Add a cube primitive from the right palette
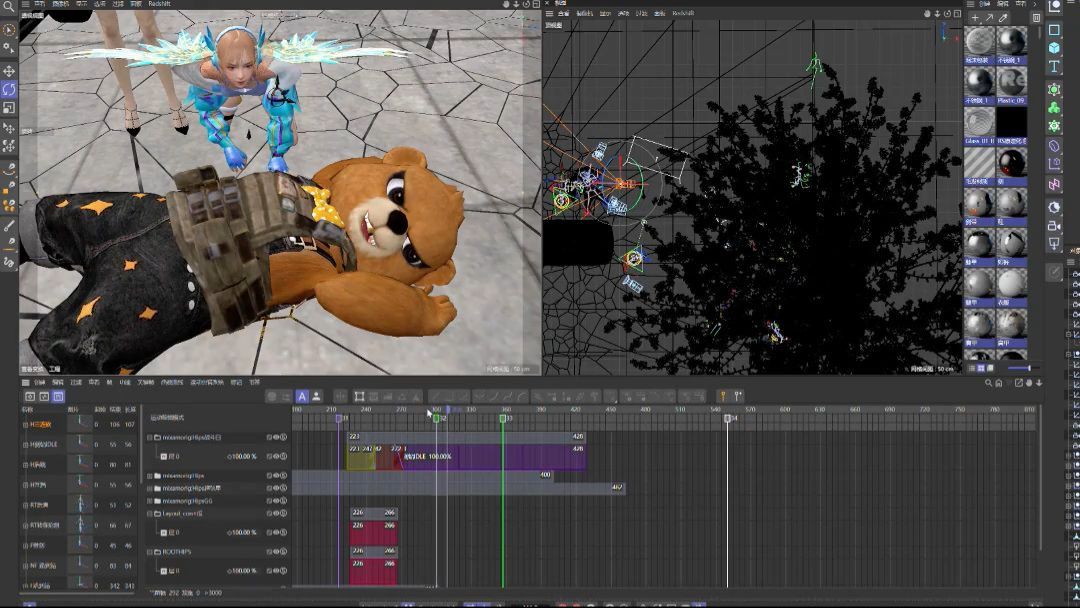 pos(1054,48)
